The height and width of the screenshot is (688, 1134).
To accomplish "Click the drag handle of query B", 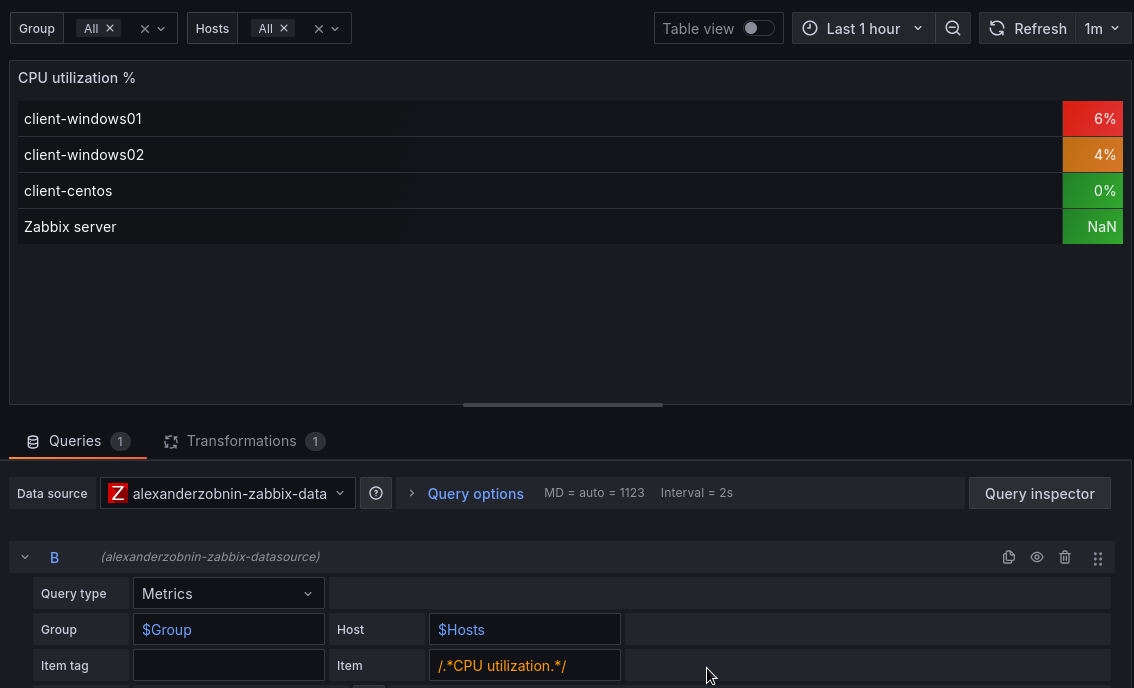I will coord(1098,558).
